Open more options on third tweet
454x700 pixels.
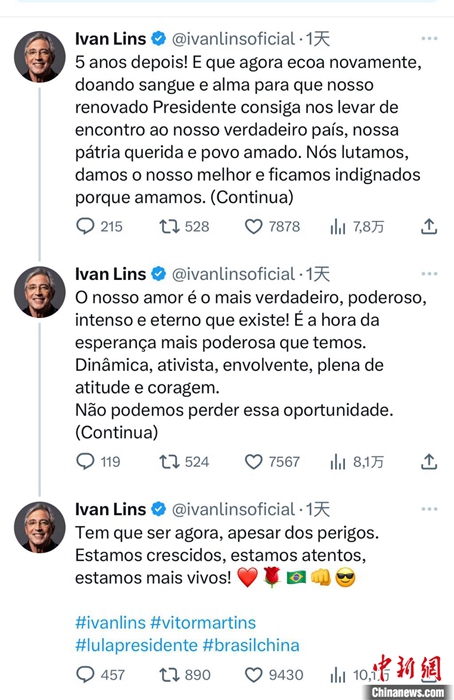click(x=429, y=509)
